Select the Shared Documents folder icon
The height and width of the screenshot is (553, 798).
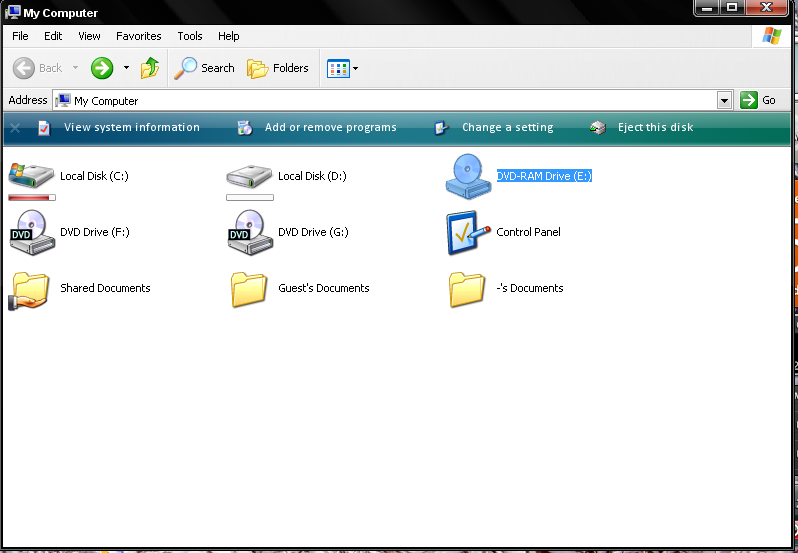pyautogui.click(x=31, y=289)
